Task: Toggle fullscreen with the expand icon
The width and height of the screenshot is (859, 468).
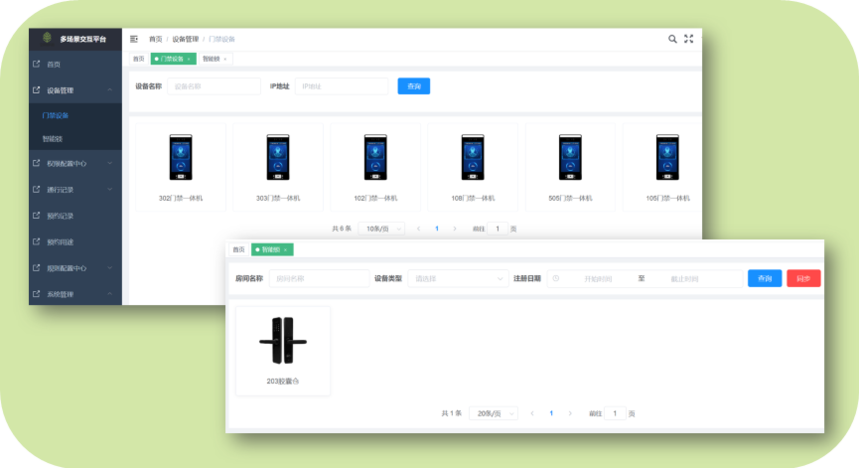Action: 689,39
